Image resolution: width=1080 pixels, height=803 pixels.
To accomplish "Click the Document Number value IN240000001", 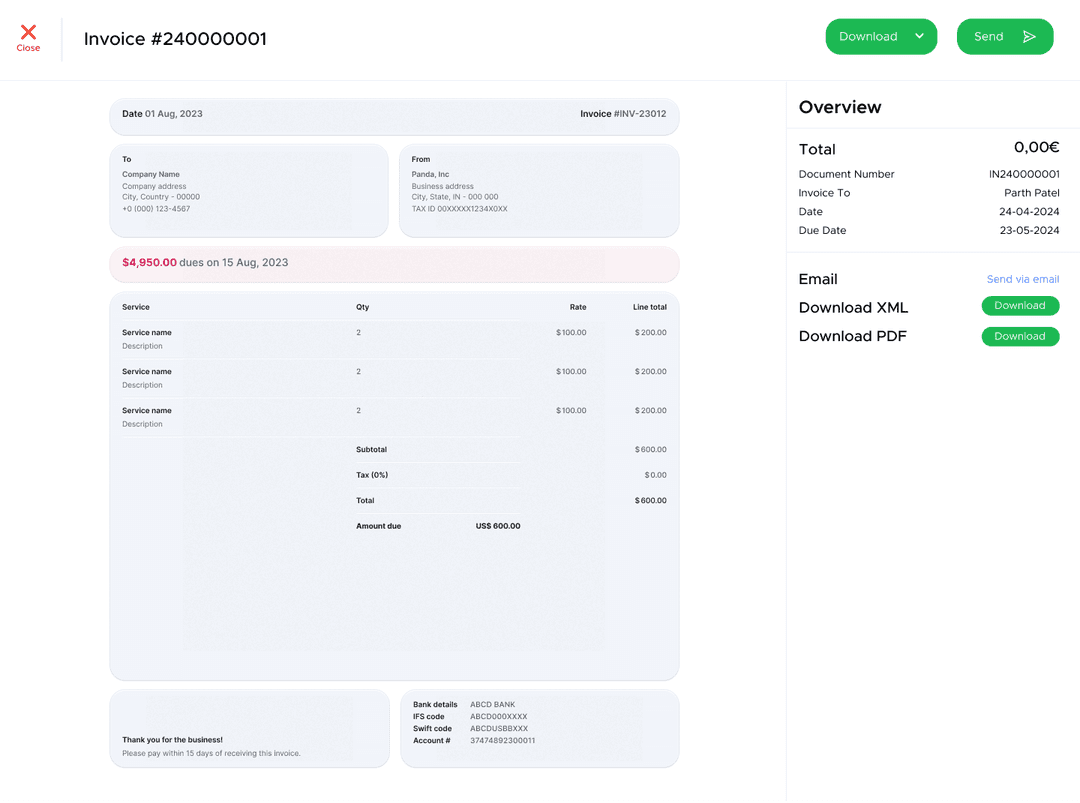I will click(x=1024, y=174).
